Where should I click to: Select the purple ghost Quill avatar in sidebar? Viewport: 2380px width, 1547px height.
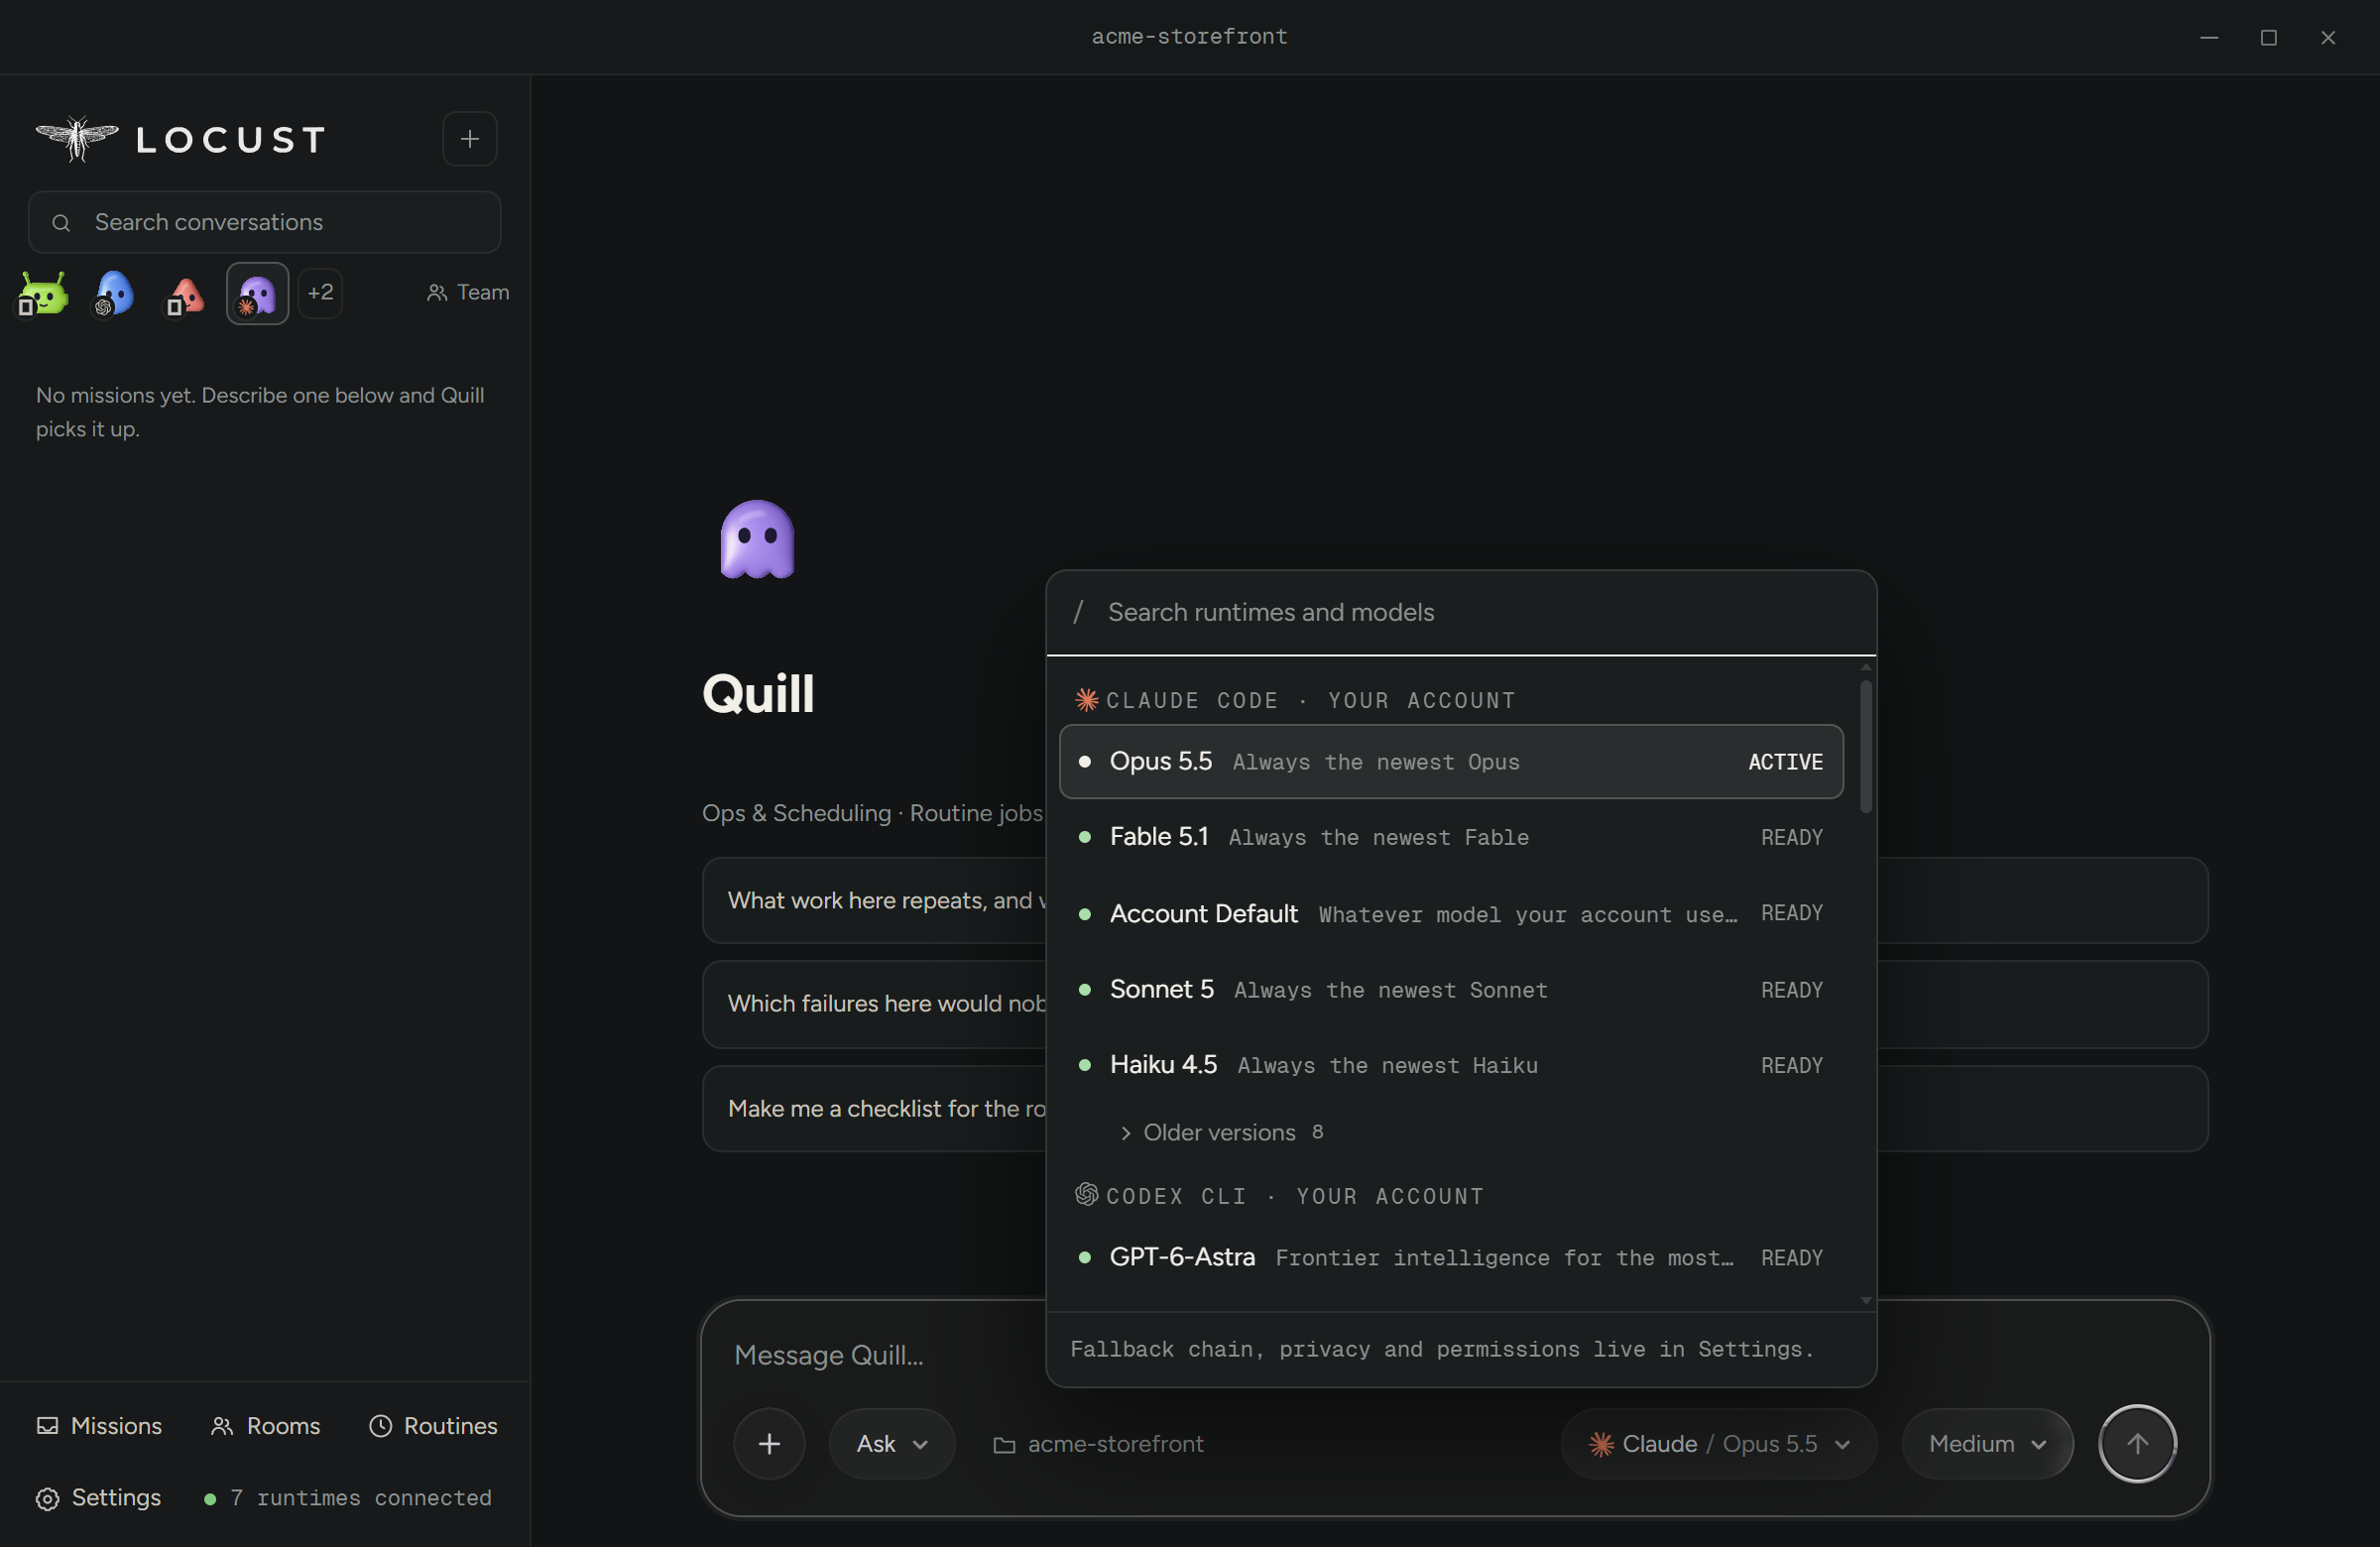click(257, 294)
